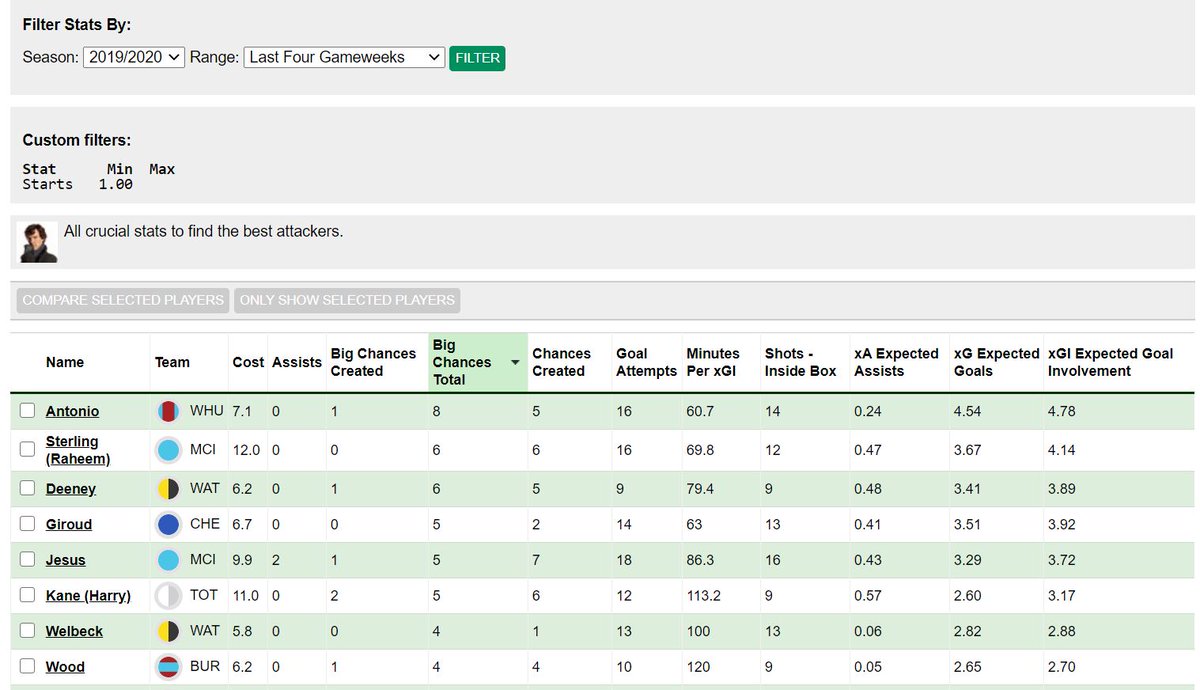Viewport: 1200px width, 690px height.
Task: Sort by Minutes Per xGI header
Action: tap(713, 362)
